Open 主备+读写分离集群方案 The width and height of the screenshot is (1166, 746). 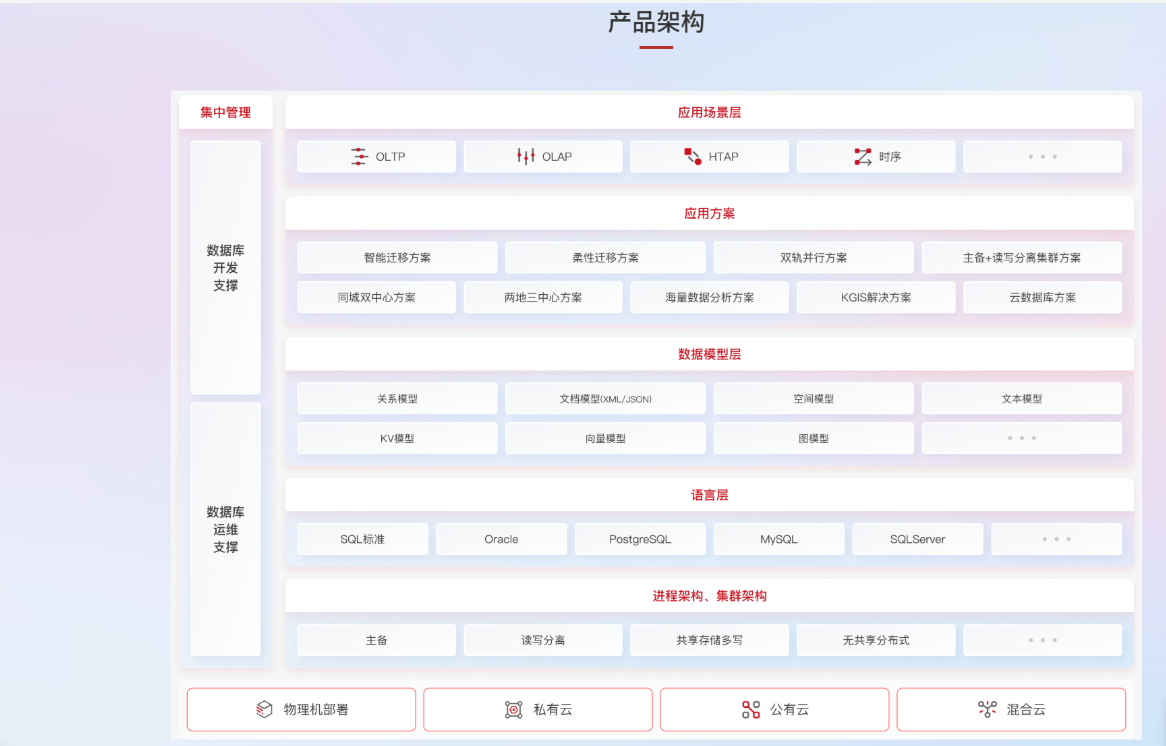[1022, 257]
